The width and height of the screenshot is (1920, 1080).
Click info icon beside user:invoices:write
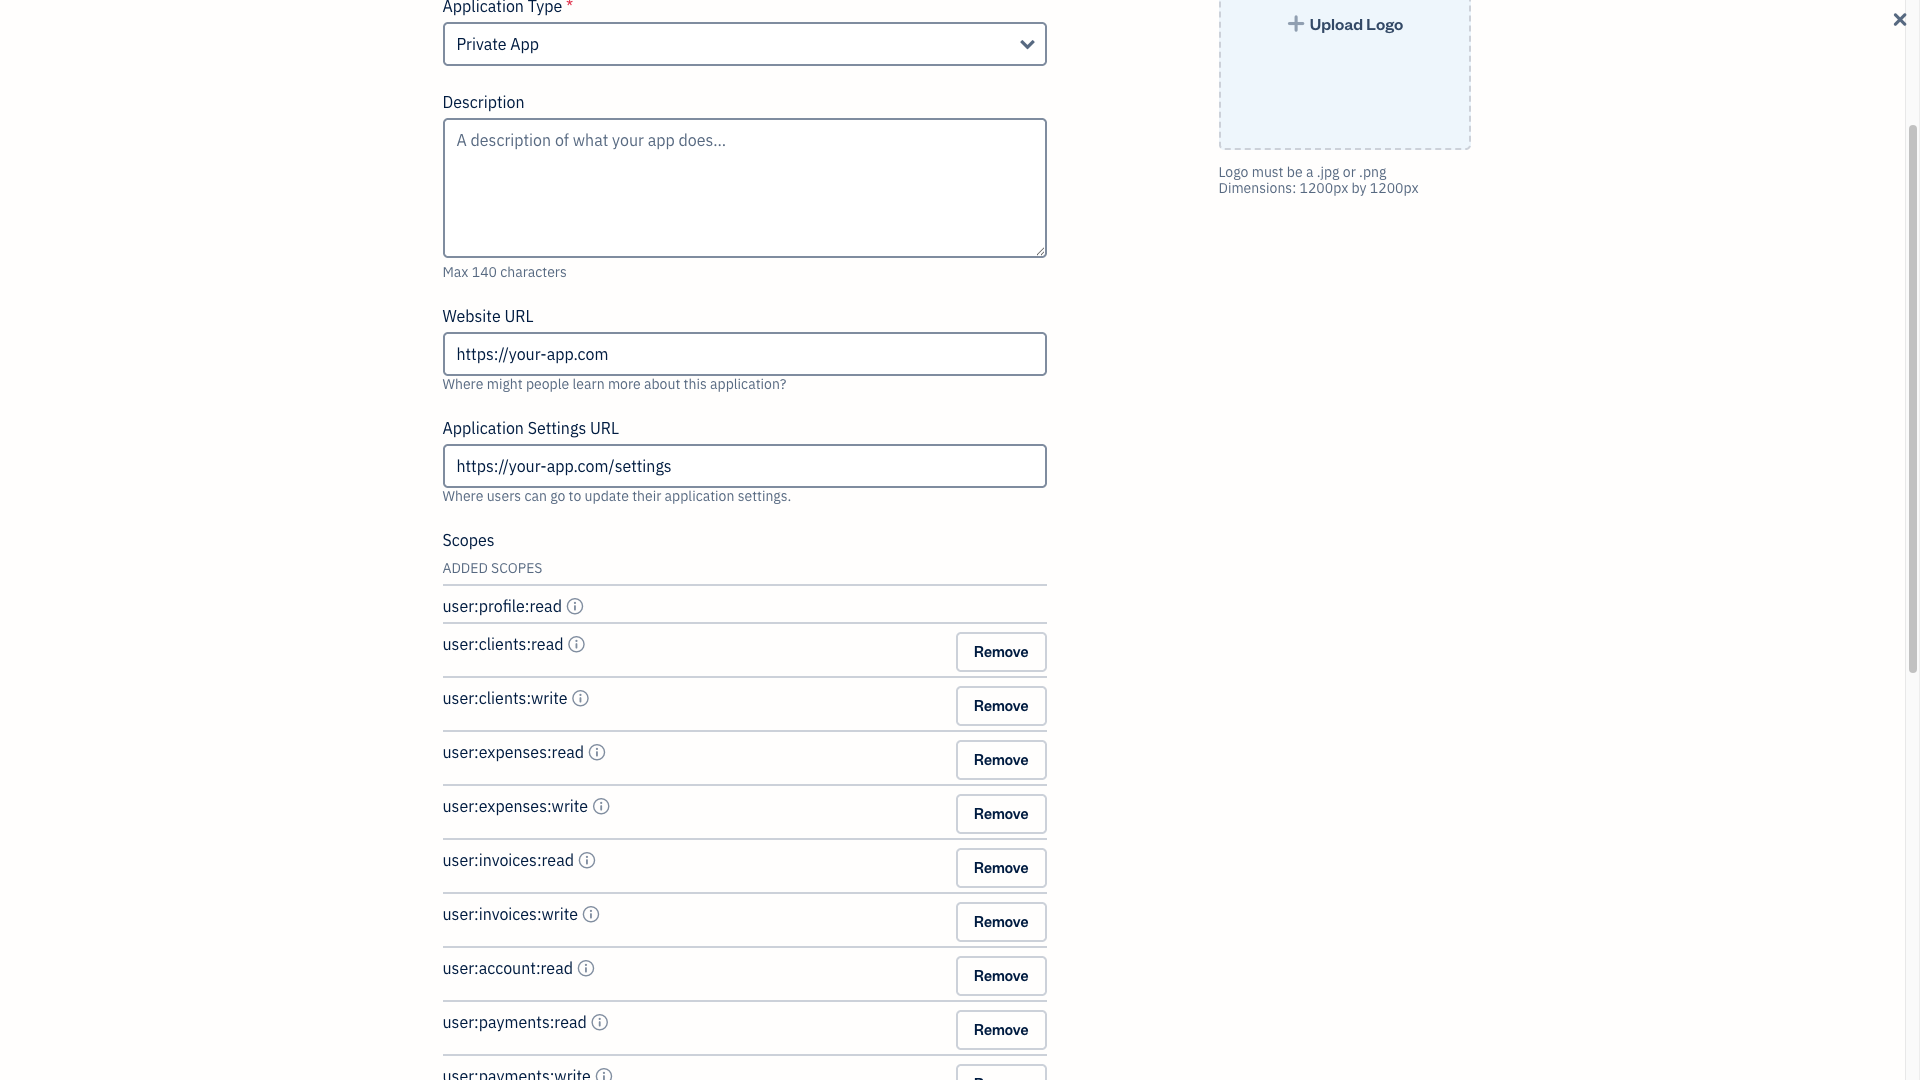click(x=591, y=914)
